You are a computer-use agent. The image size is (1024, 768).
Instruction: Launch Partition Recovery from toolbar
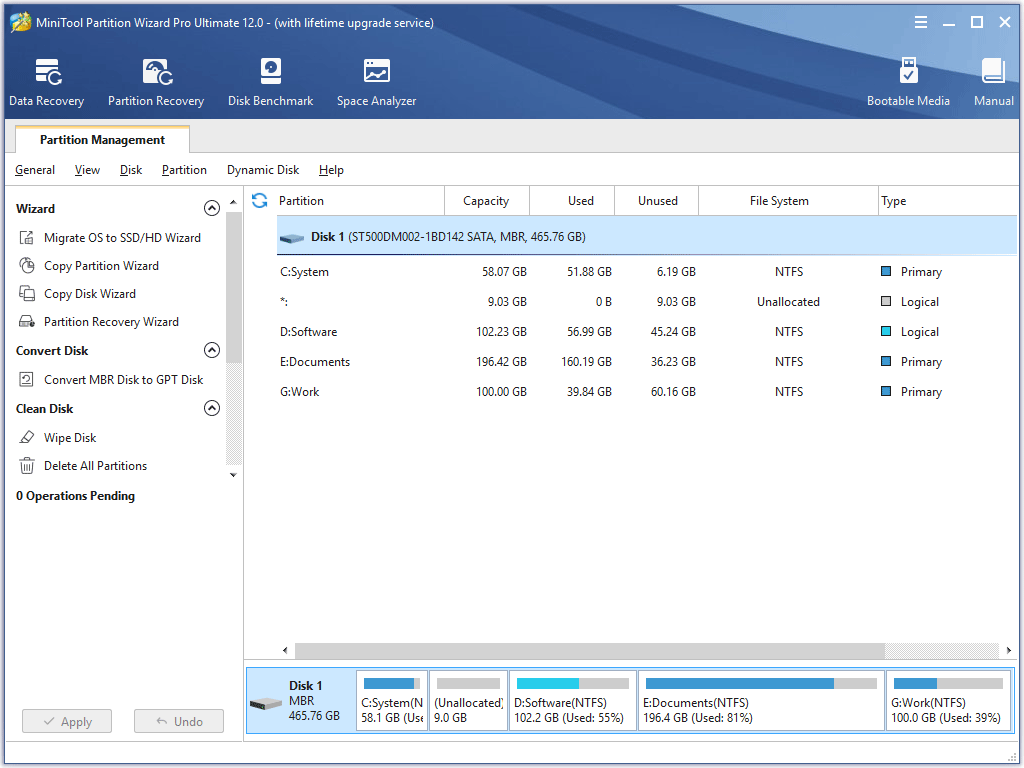click(x=156, y=82)
